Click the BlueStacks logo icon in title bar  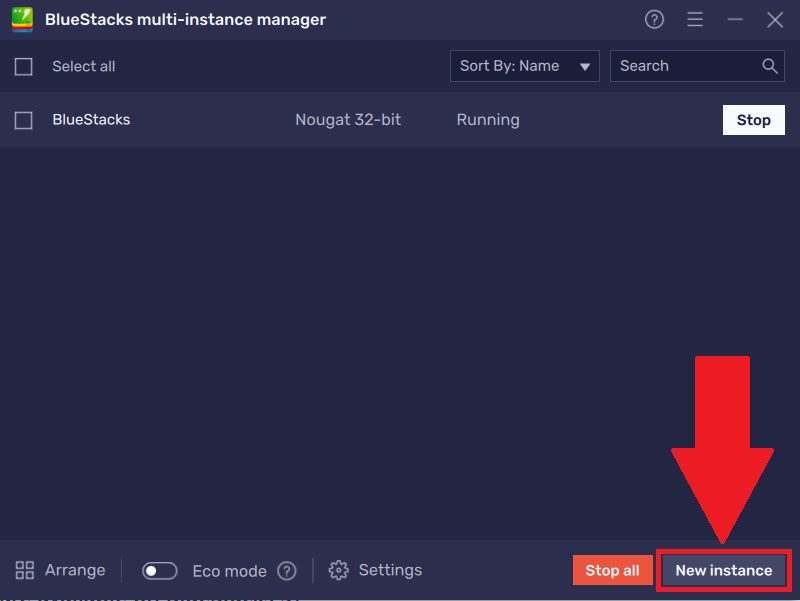pos(22,19)
